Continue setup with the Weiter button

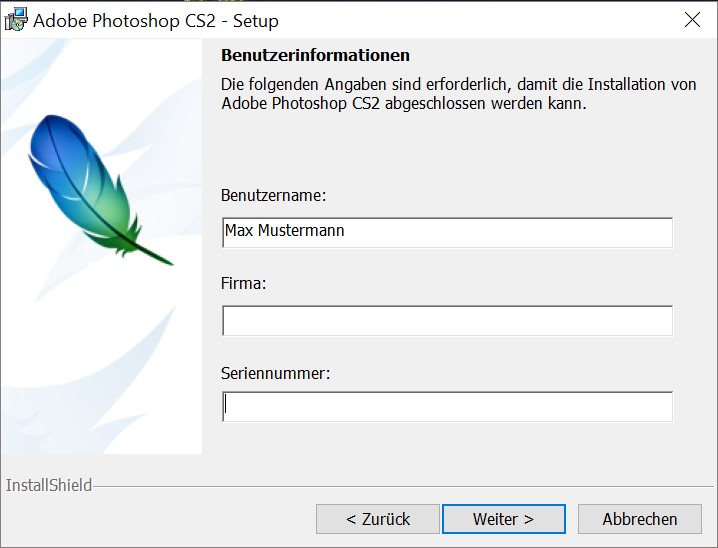[504, 519]
